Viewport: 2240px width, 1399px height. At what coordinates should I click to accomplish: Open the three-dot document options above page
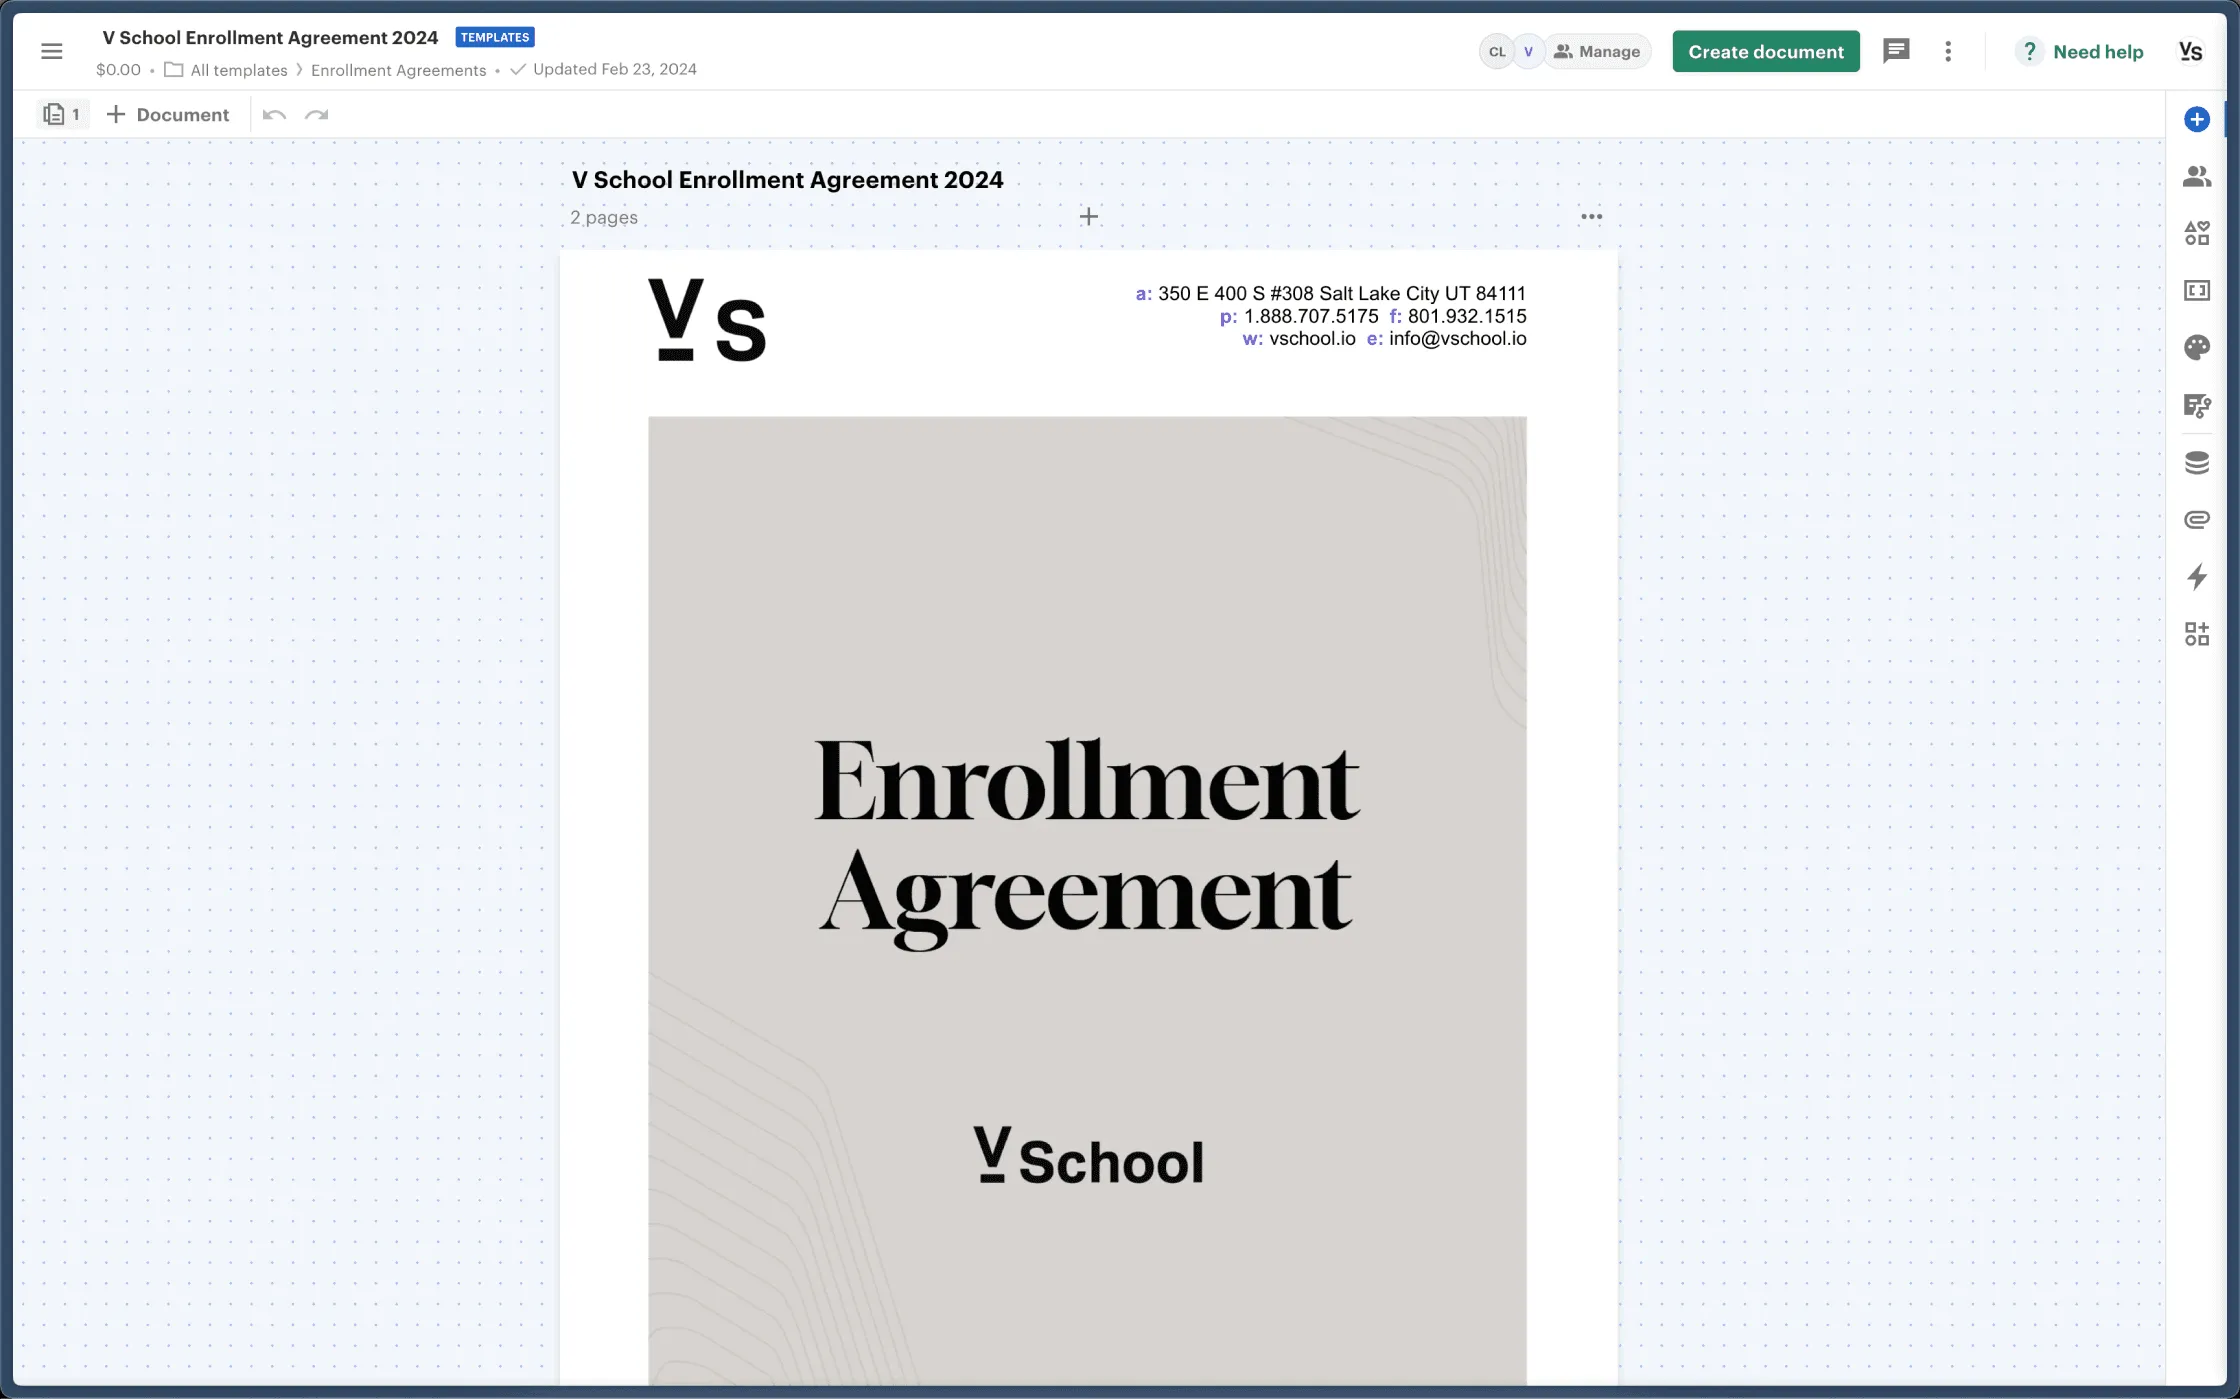[1591, 217]
